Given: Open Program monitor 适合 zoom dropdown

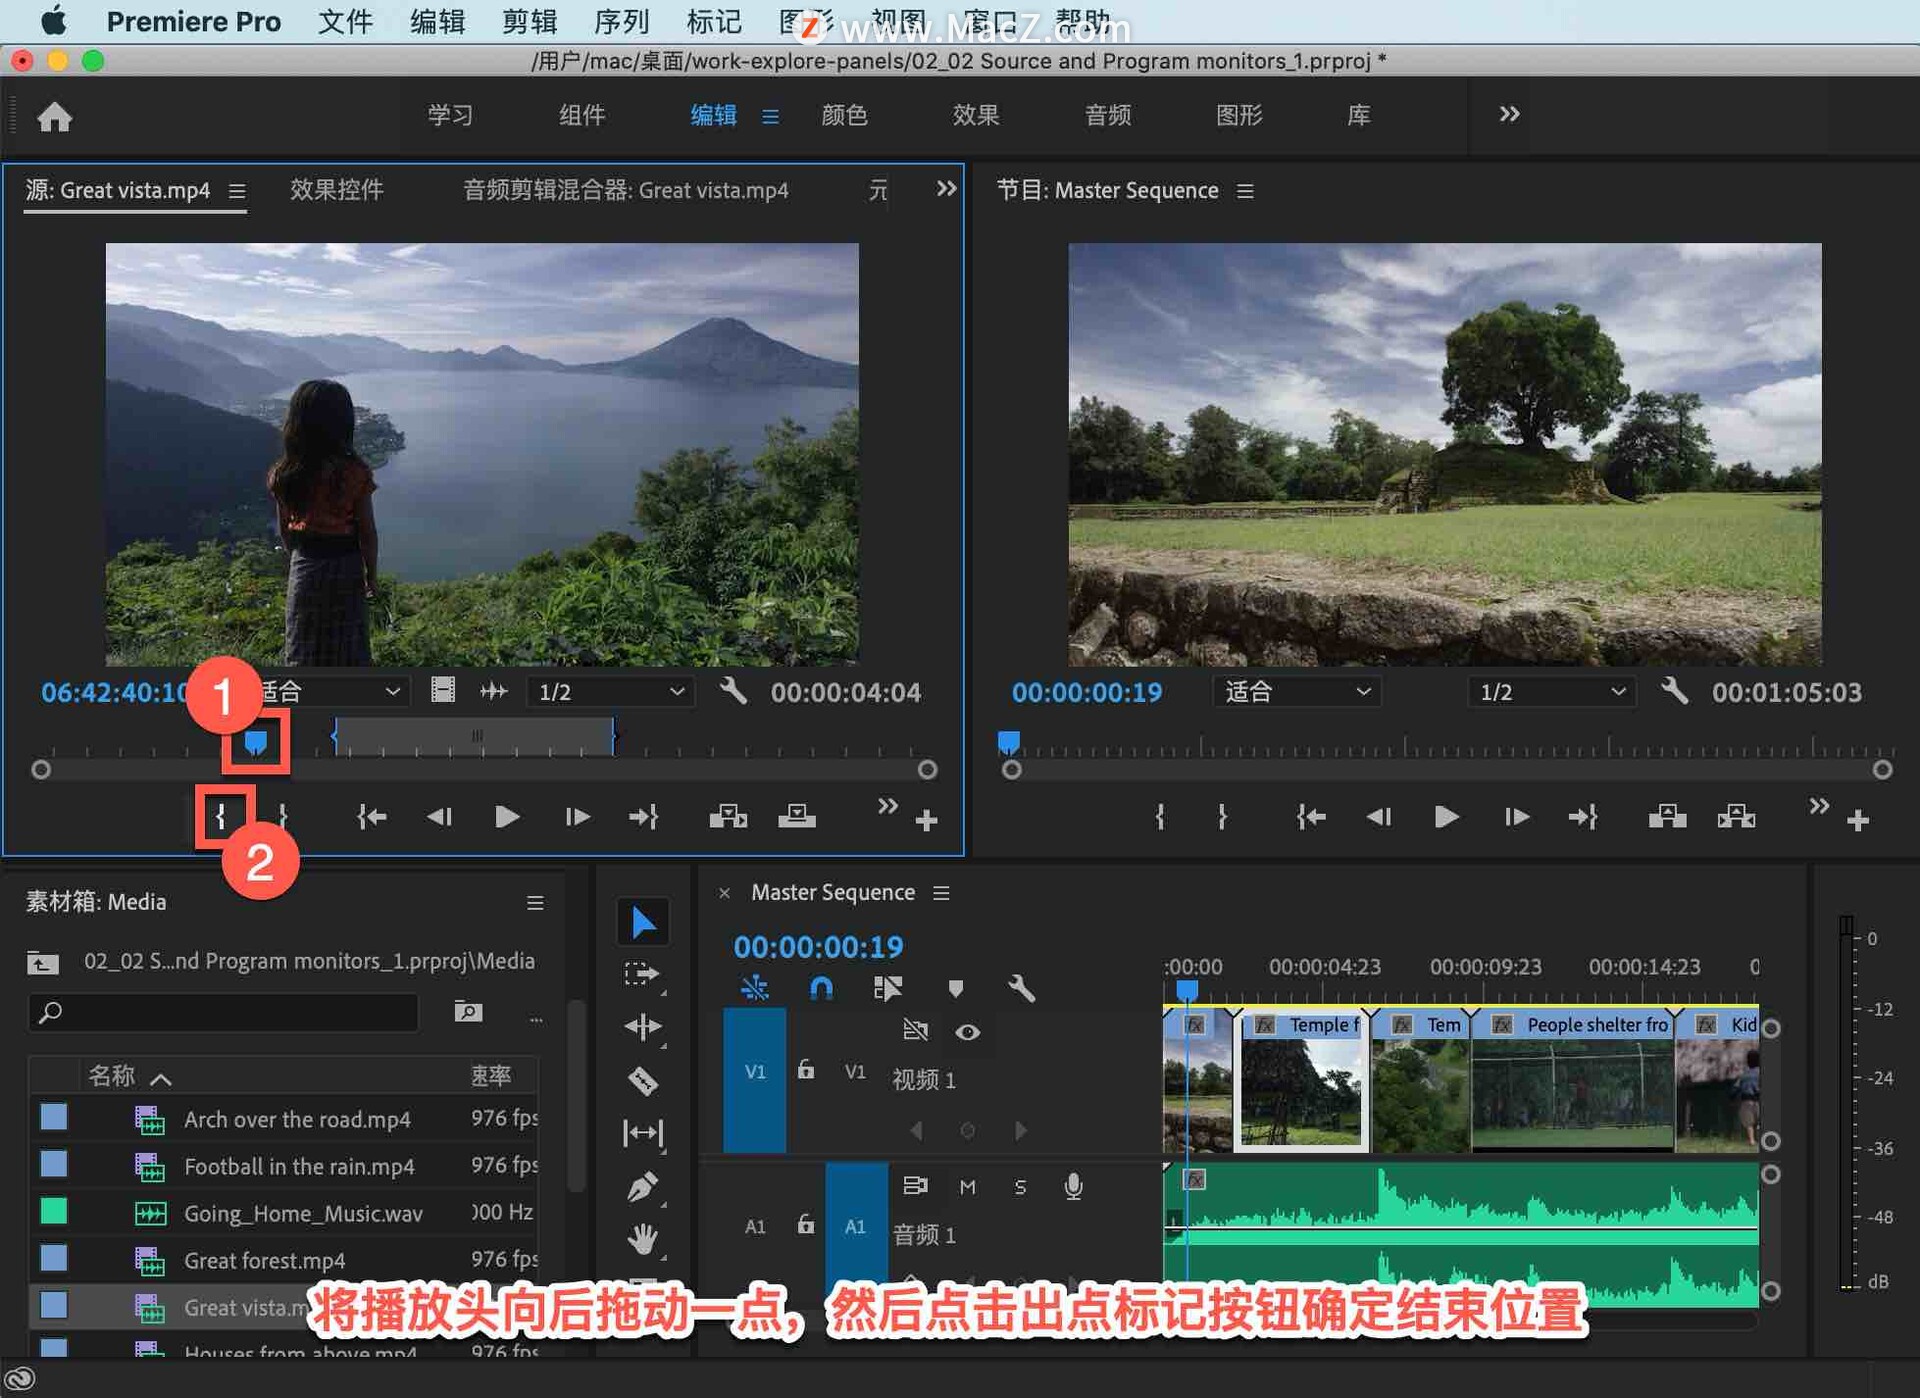Looking at the screenshot, I should (x=1296, y=692).
